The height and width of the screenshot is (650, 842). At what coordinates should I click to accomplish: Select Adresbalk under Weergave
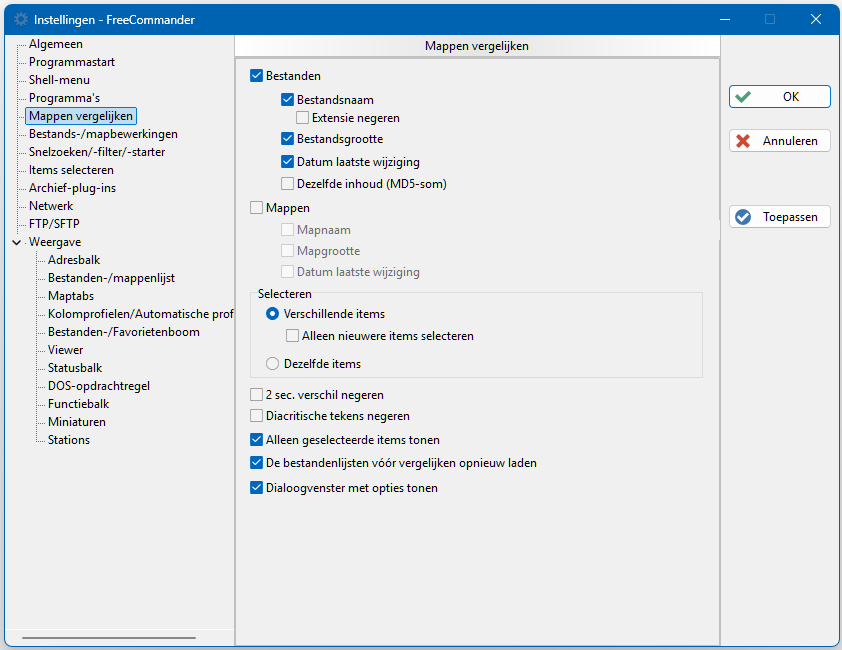(x=74, y=260)
